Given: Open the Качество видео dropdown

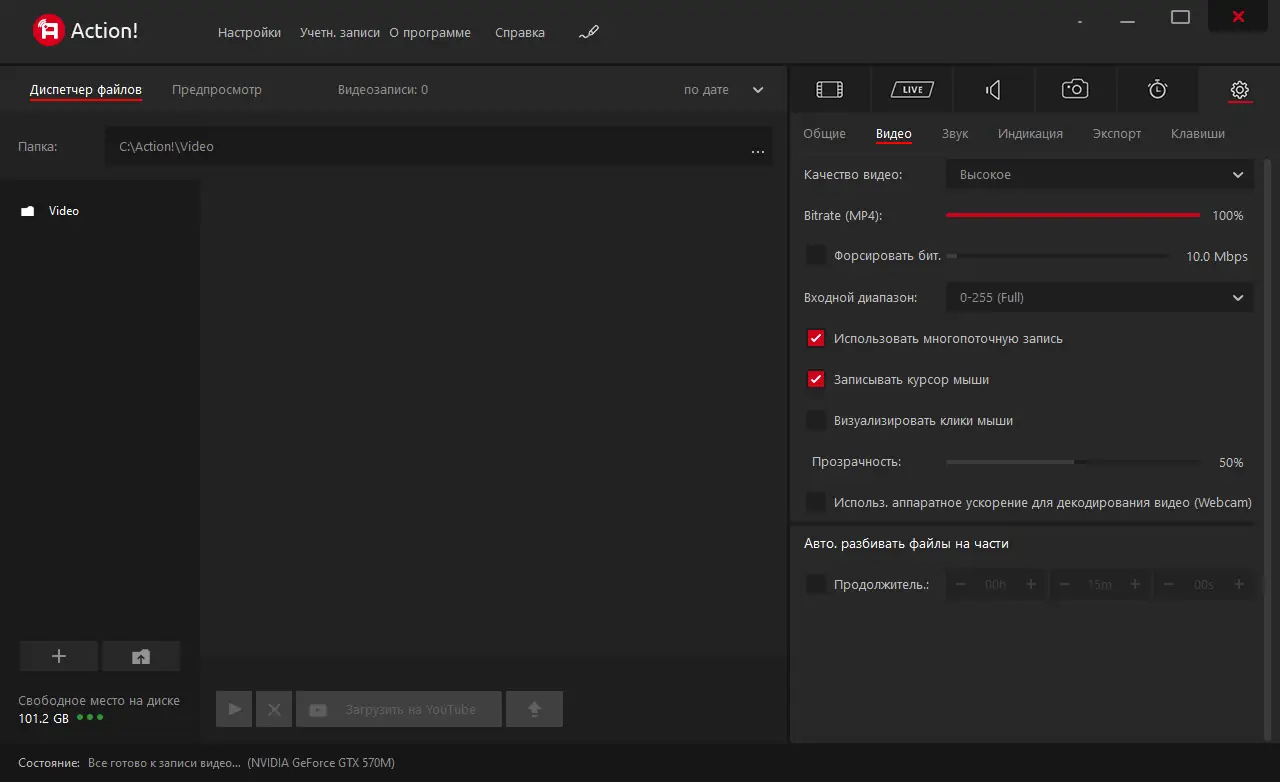Looking at the screenshot, I should tap(1099, 175).
